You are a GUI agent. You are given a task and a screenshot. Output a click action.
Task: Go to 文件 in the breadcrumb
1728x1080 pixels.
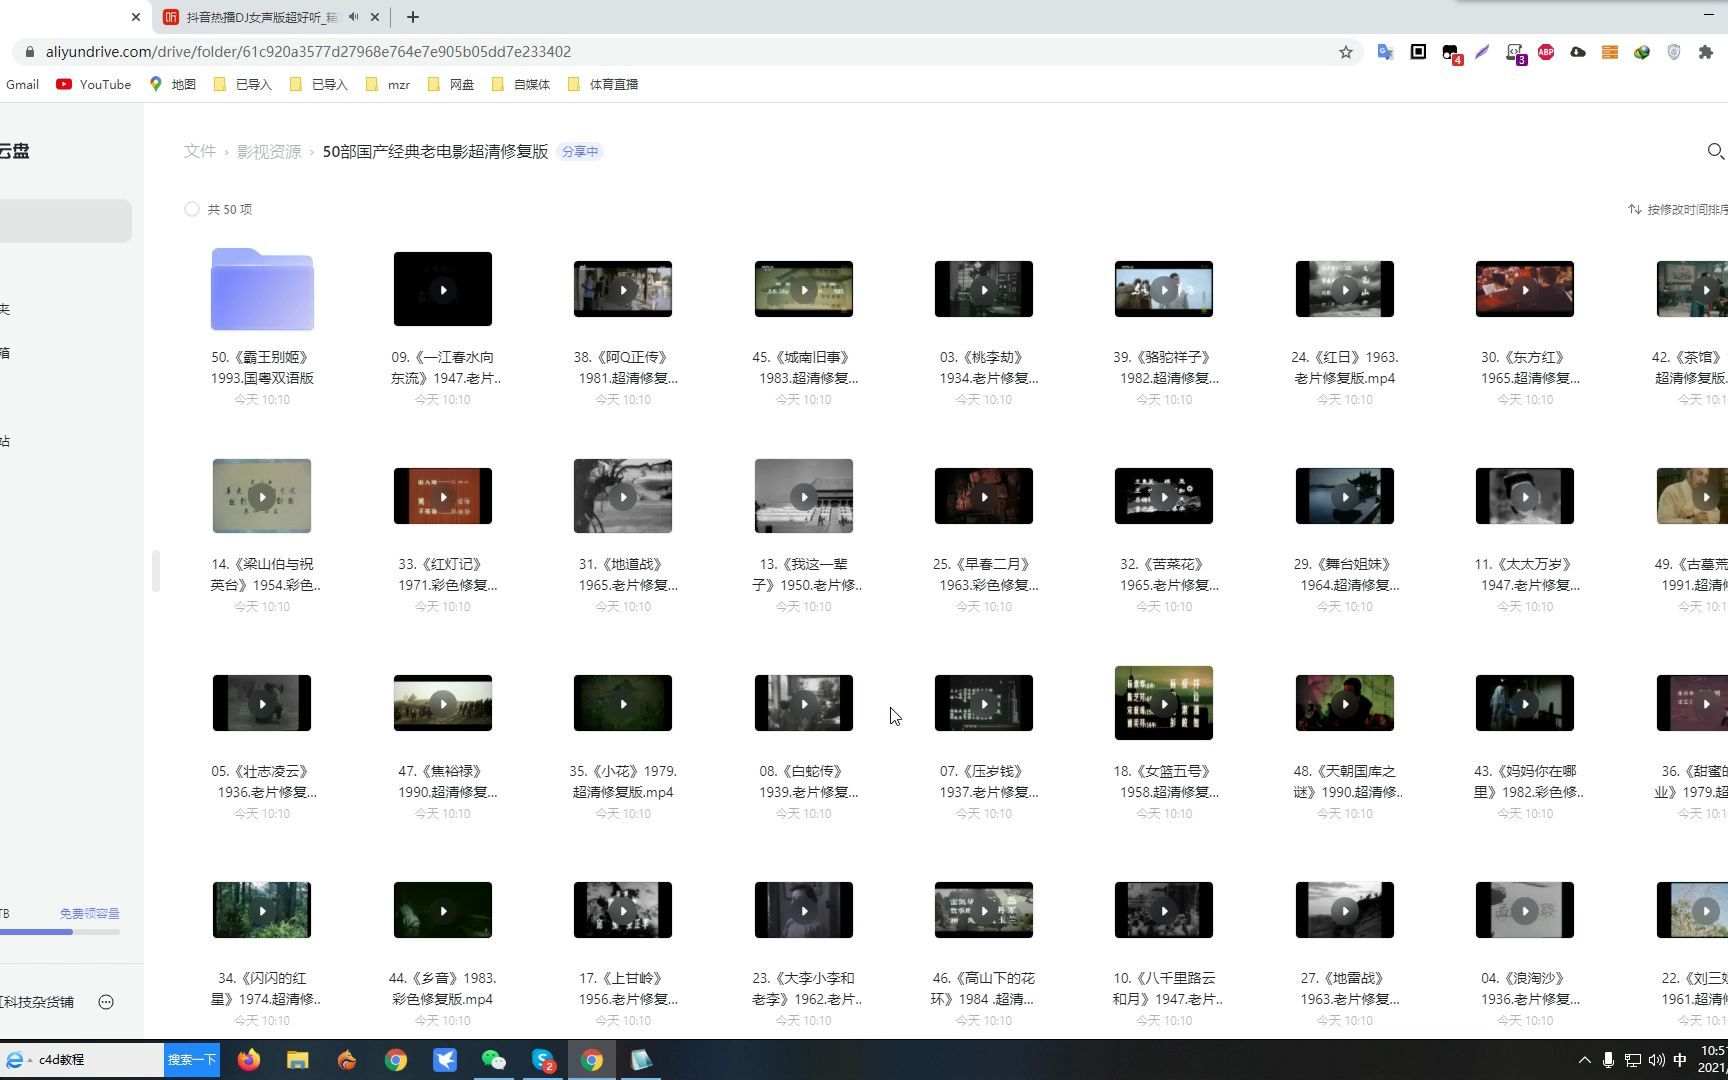pos(199,151)
